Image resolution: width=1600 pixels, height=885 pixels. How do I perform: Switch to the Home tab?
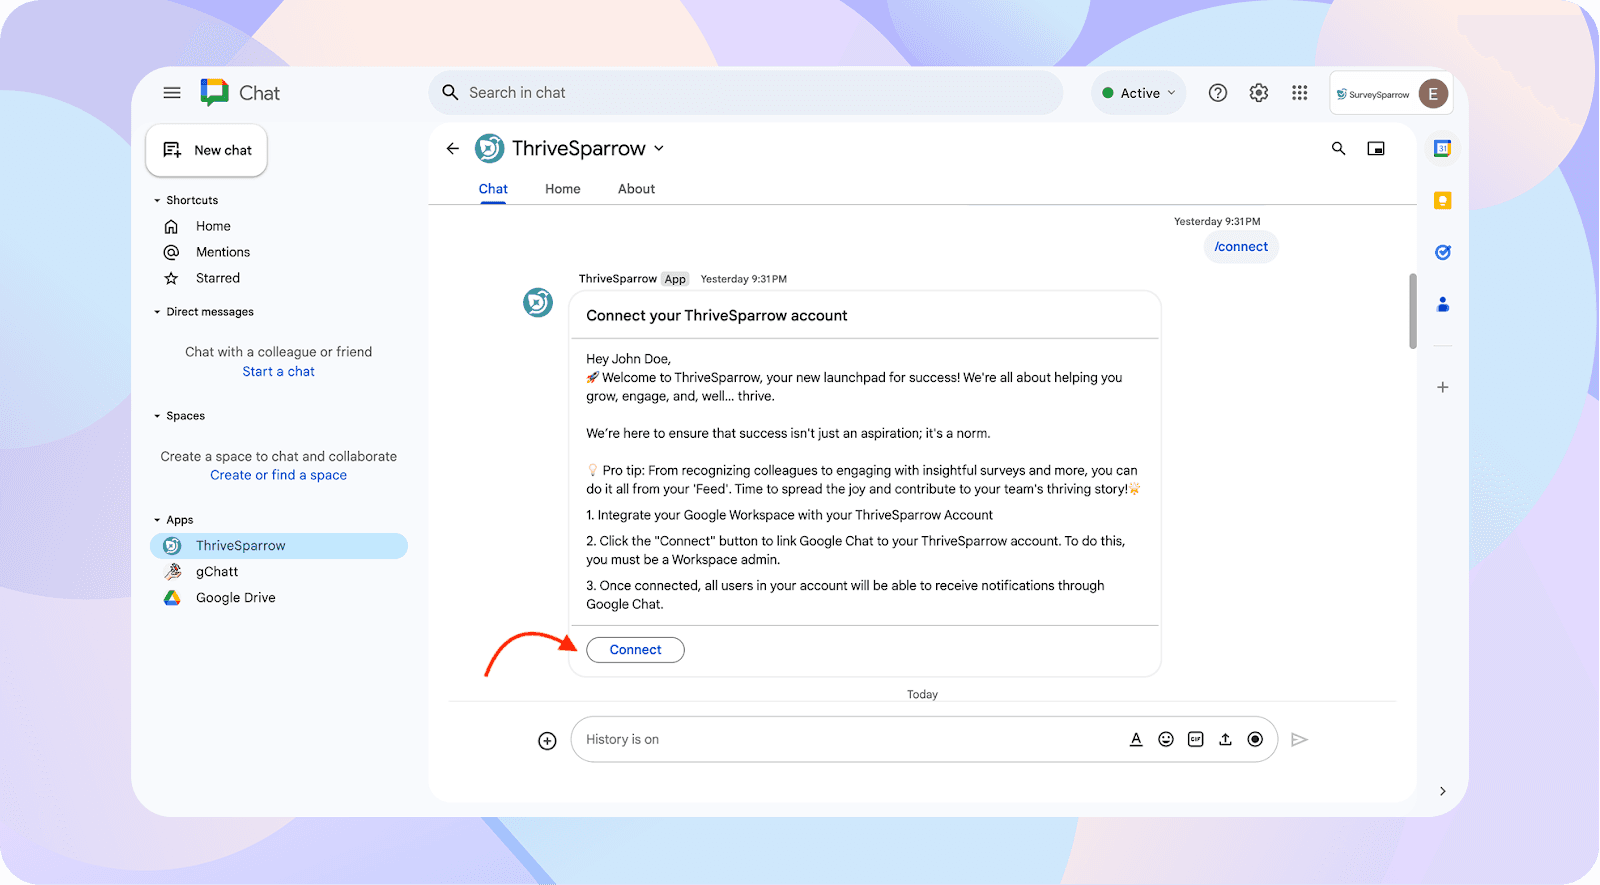pos(562,189)
